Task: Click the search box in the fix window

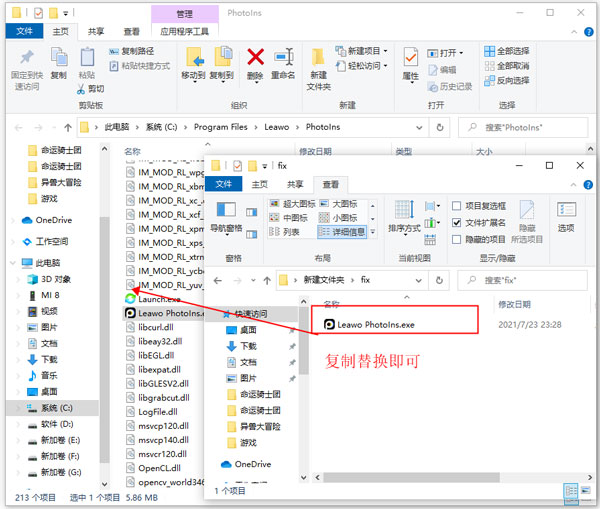Action: point(522,281)
